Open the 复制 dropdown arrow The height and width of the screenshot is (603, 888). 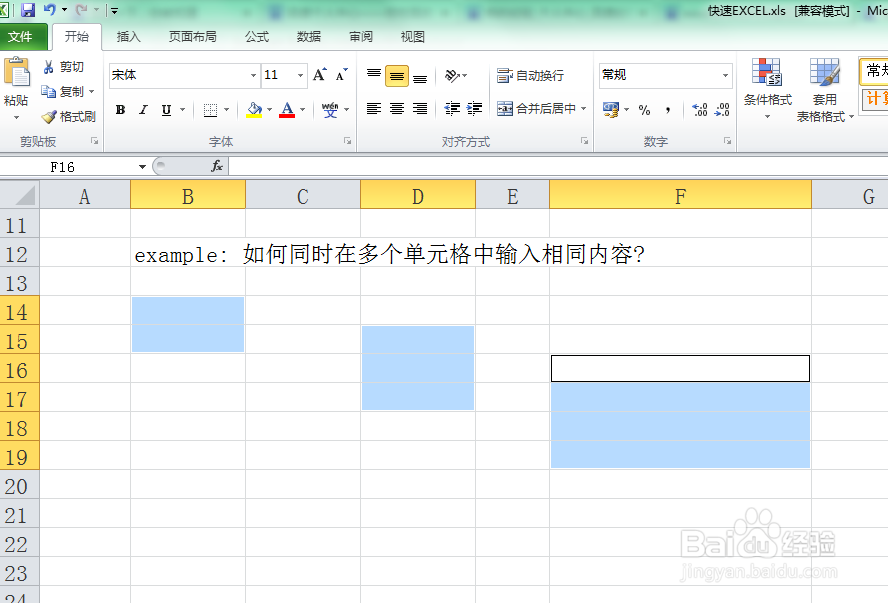(91, 92)
